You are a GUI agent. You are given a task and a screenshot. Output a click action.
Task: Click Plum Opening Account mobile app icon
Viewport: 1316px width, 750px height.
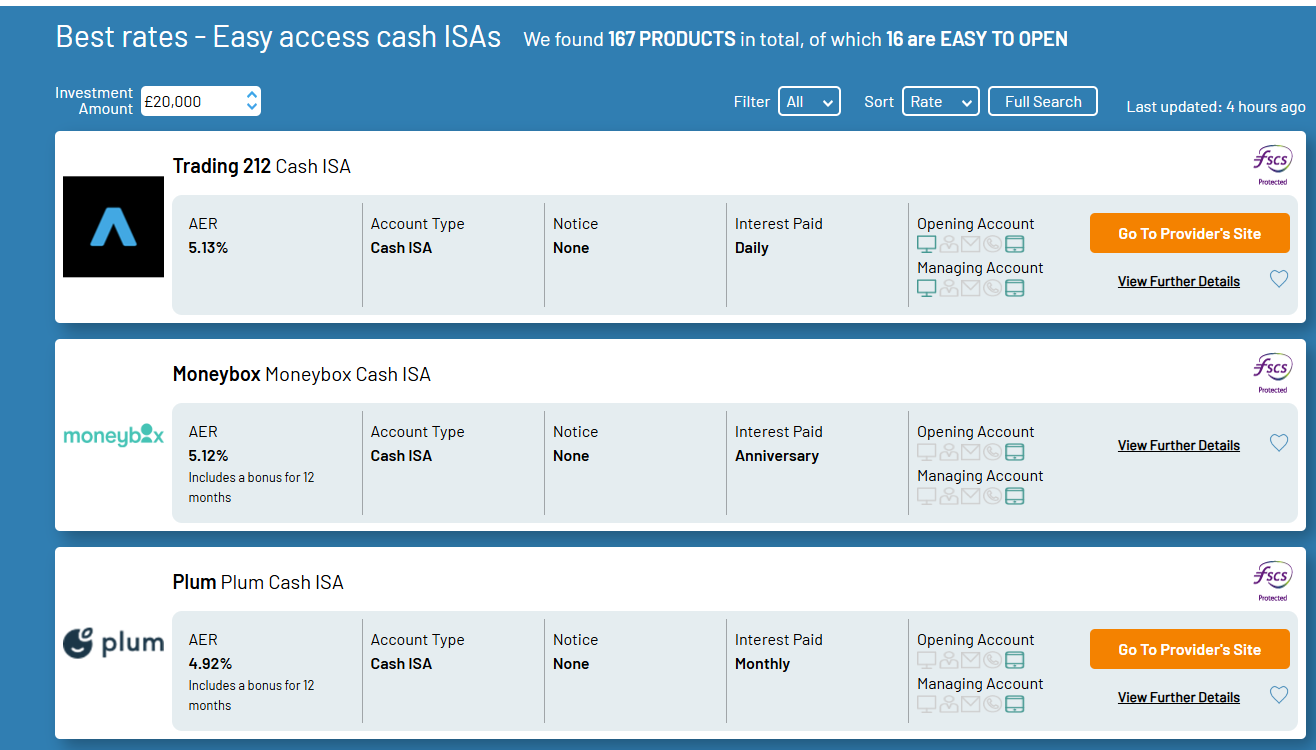pyautogui.click(x=1015, y=660)
